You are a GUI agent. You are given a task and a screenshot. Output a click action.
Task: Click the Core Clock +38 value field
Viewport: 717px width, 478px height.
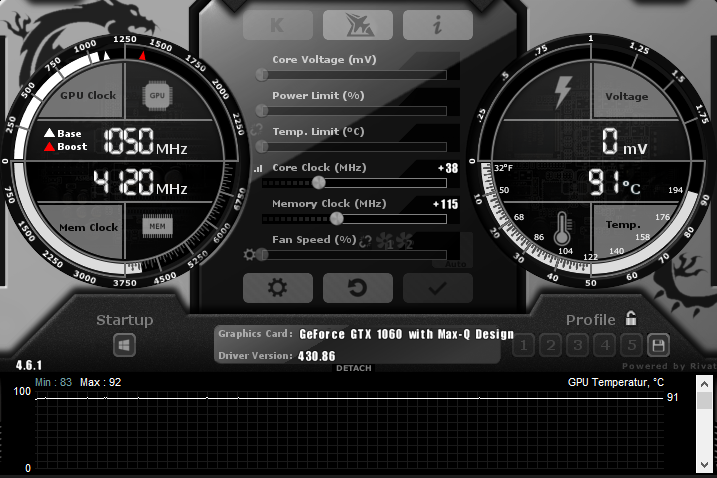[448, 168]
